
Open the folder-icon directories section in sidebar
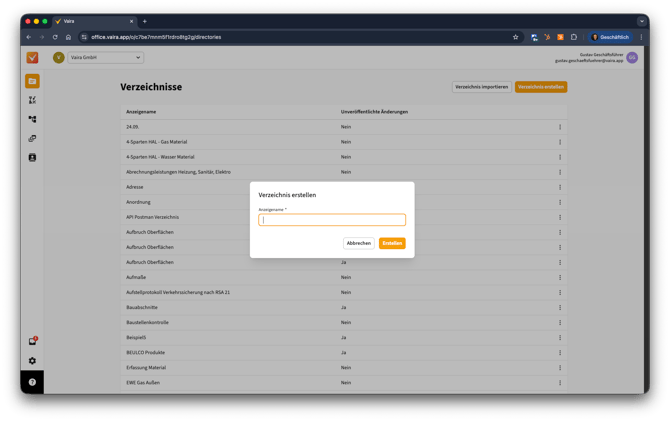32,81
